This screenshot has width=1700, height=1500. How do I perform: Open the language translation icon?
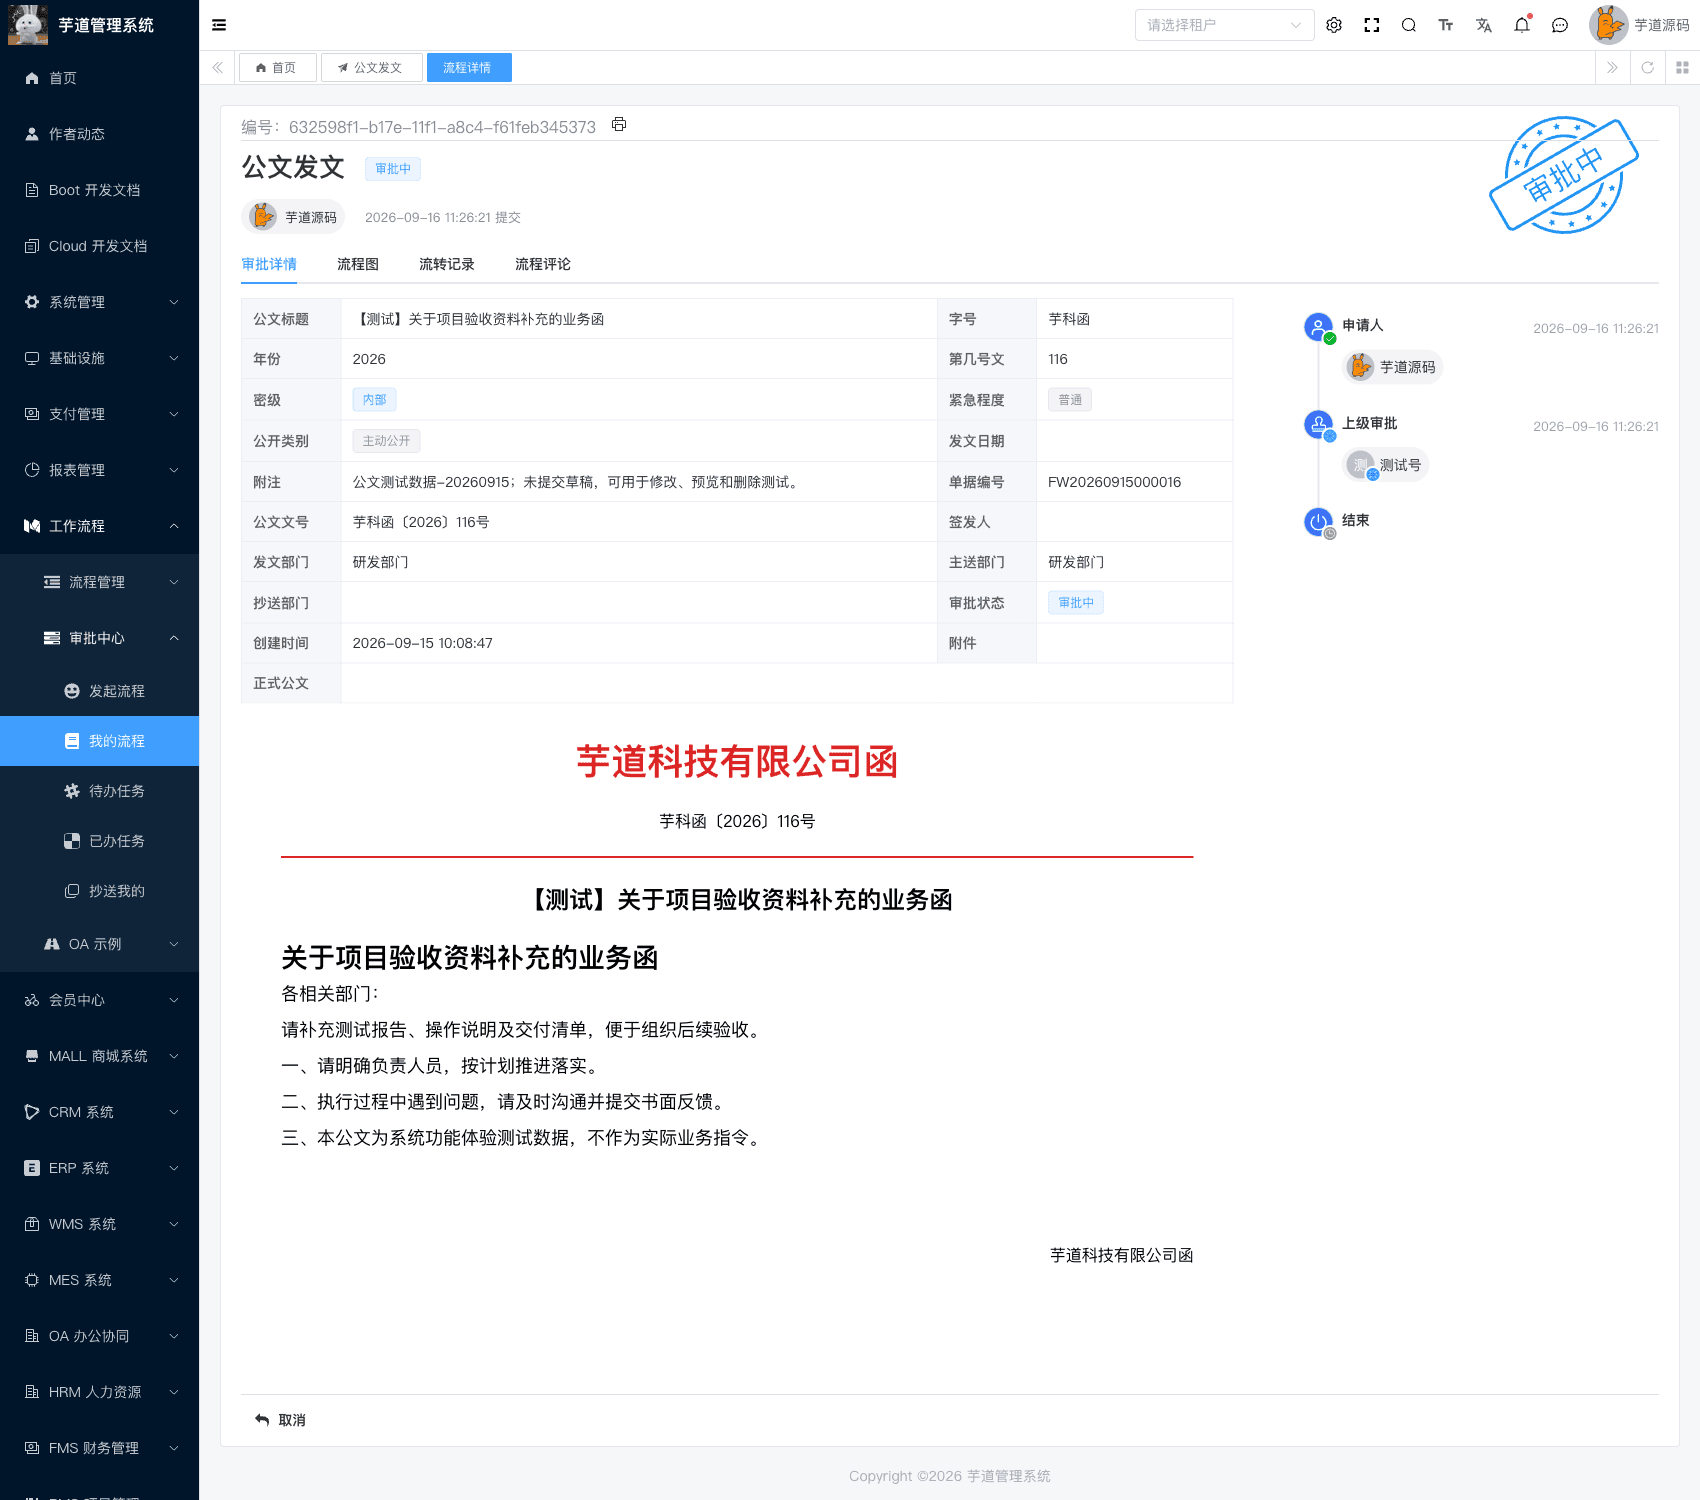(x=1484, y=25)
